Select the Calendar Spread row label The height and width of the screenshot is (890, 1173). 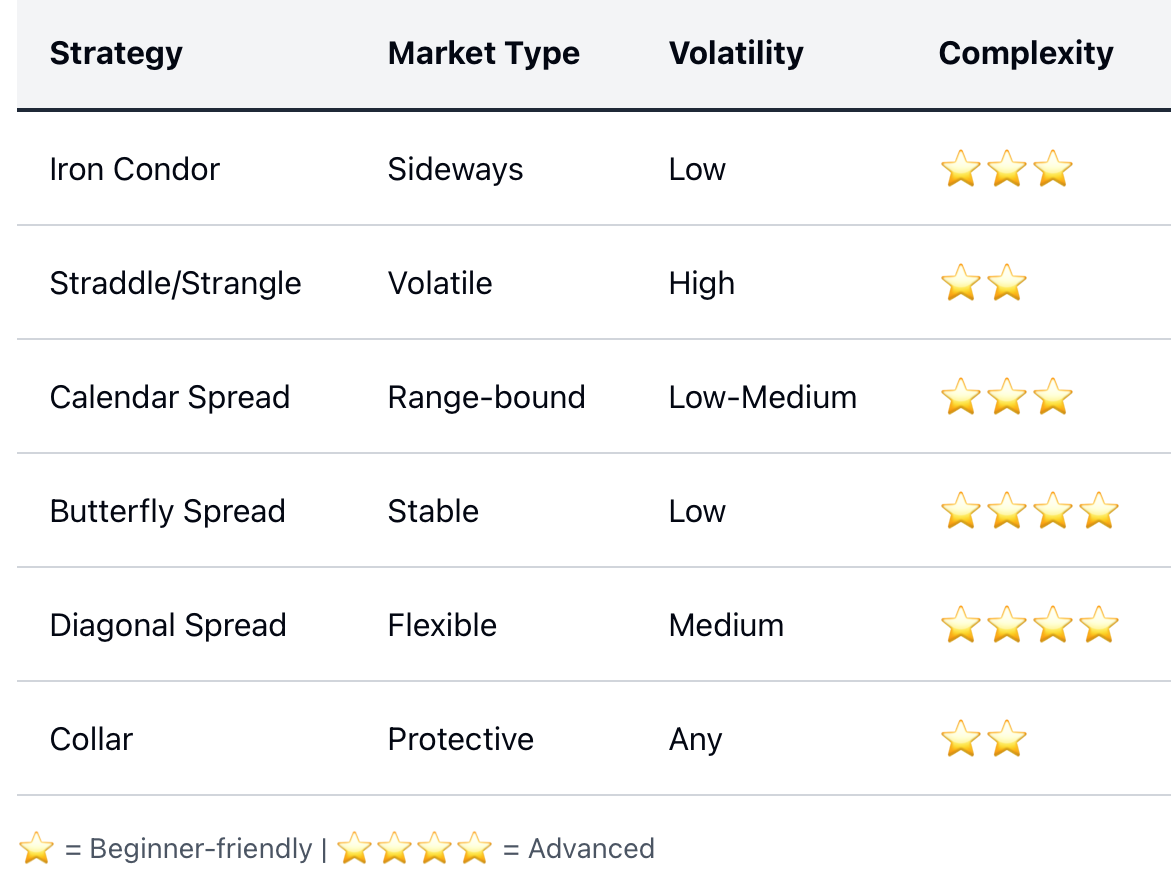pyautogui.click(x=170, y=397)
